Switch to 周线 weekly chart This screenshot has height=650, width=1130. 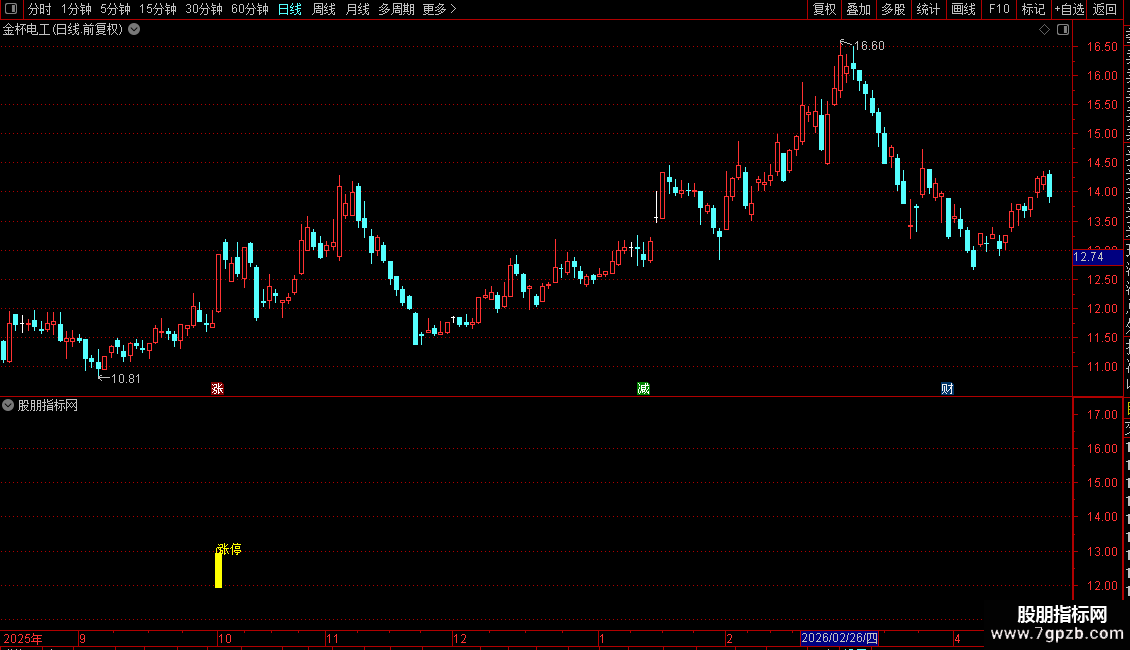point(324,9)
